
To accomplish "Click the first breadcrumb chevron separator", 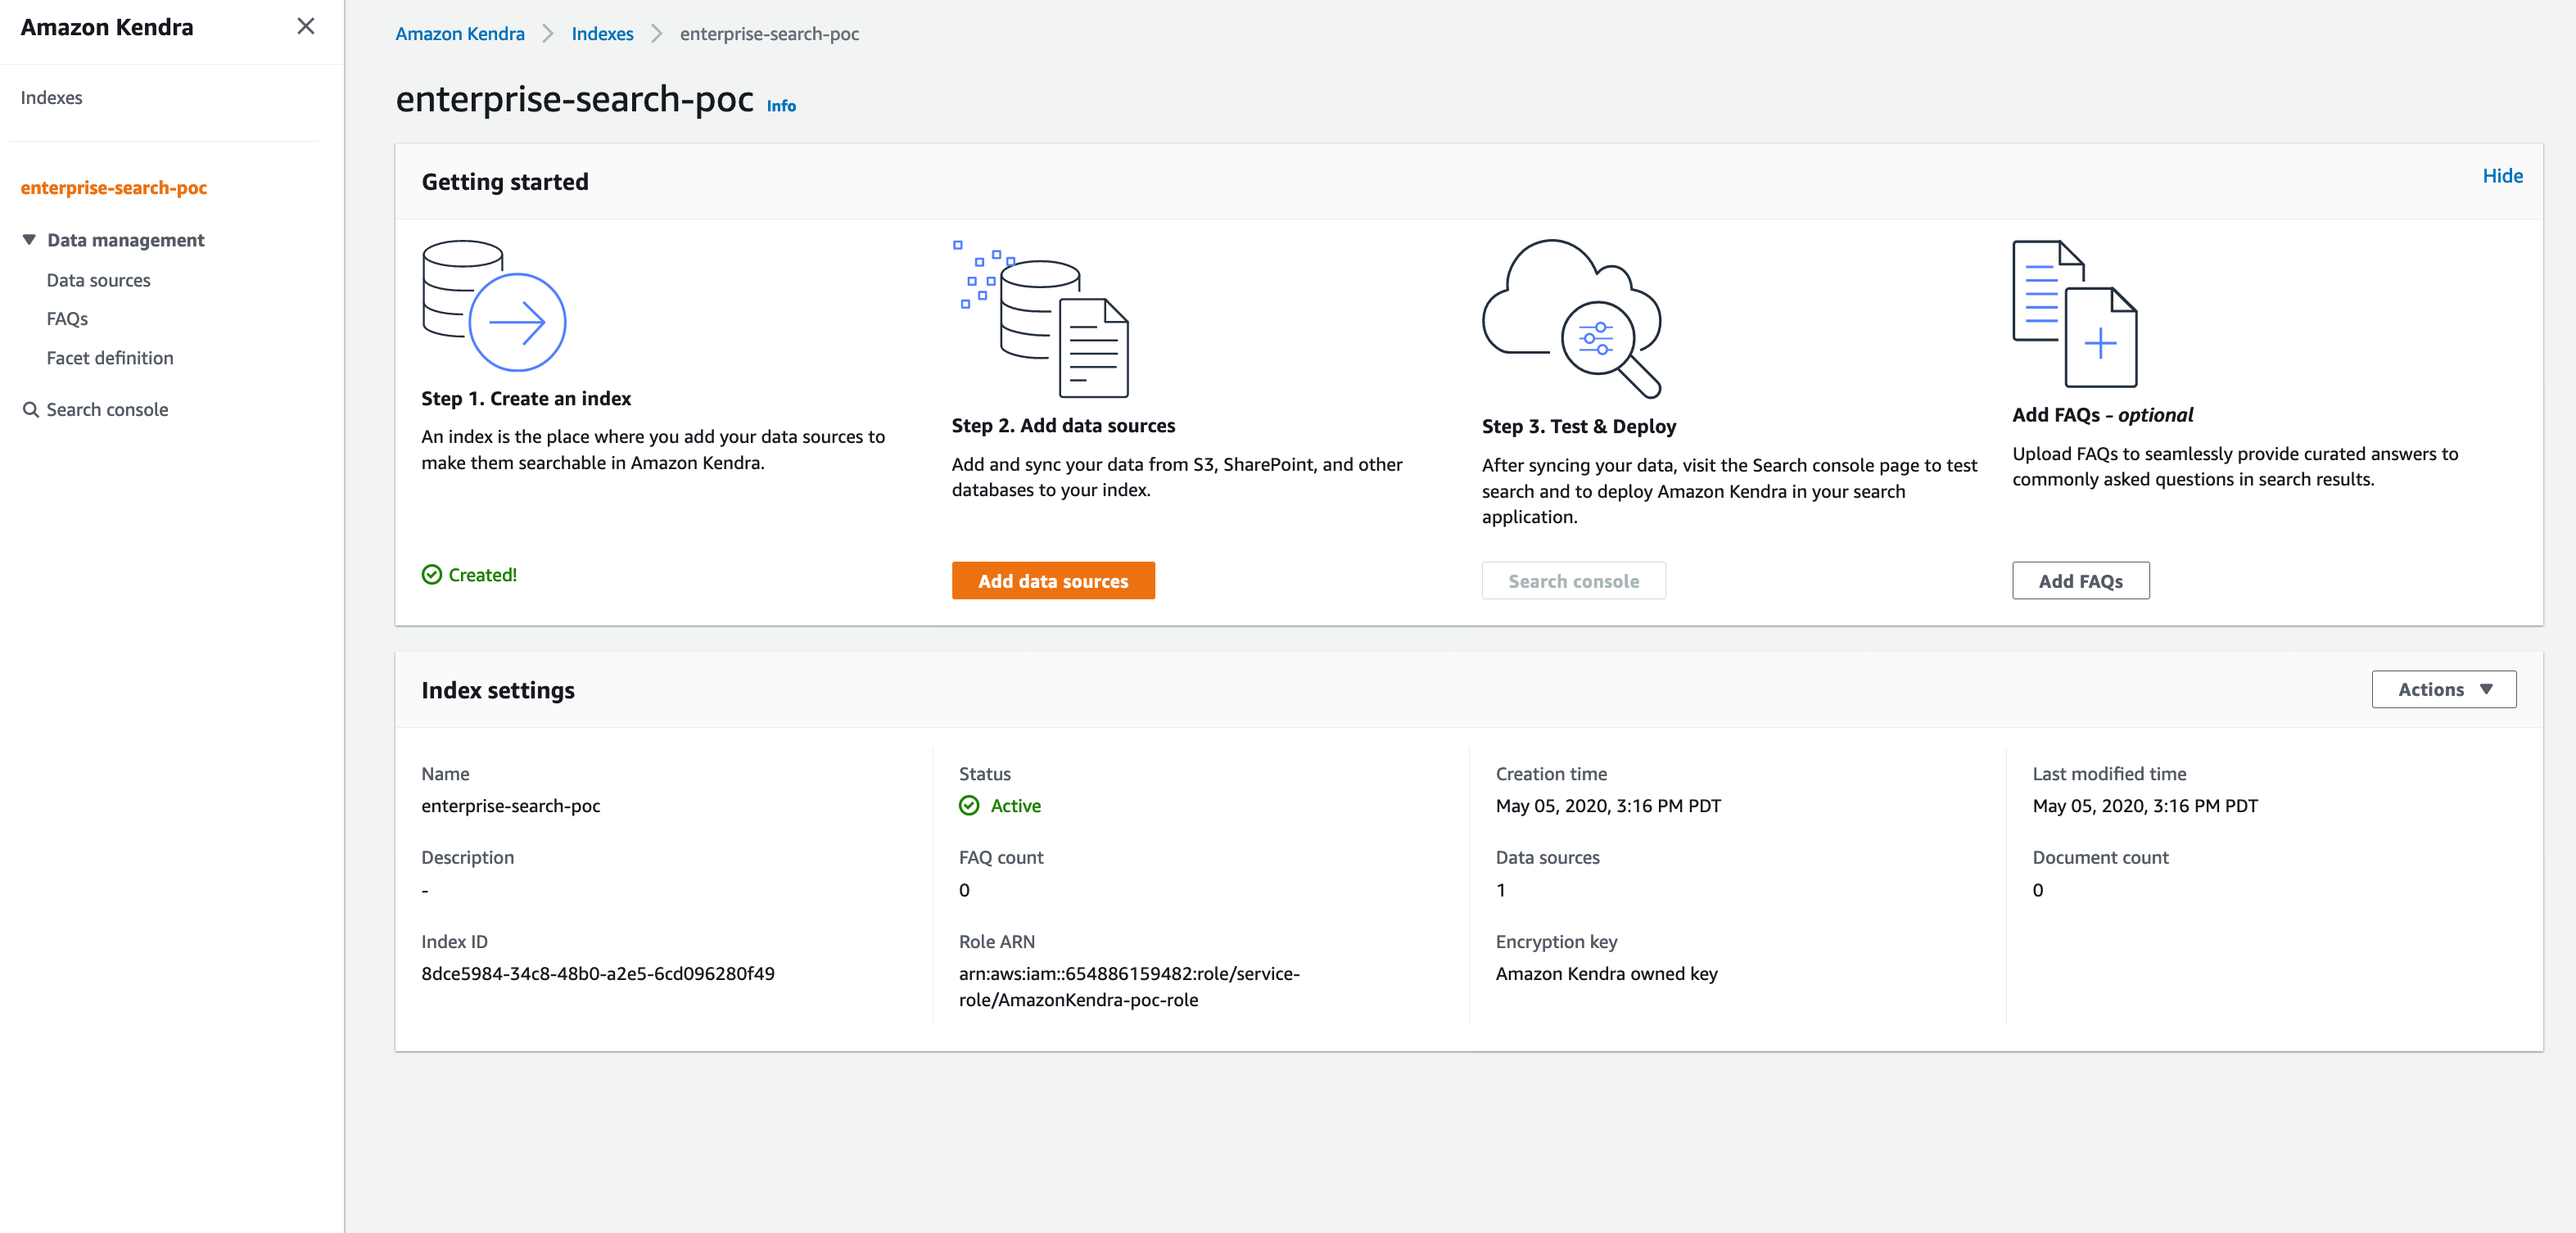I will 548,33.
